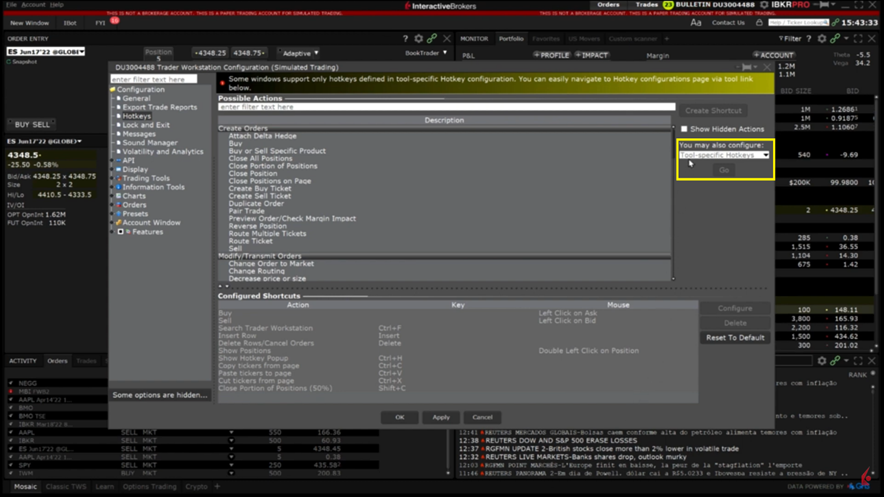884x497 pixels.
Task: Click the red FYI notification badge
Action: pyautogui.click(x=114, y=20)
